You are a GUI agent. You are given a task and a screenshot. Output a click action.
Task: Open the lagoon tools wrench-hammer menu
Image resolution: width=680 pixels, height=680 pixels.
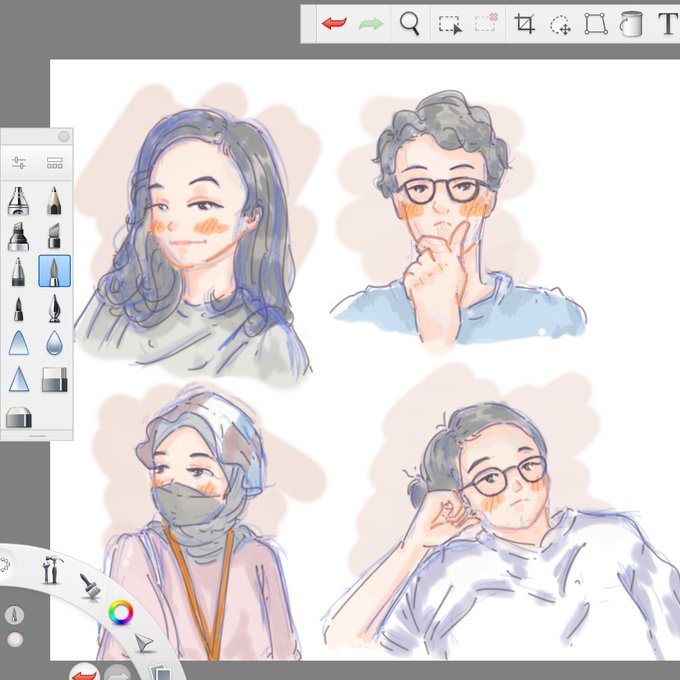pos(51,569)
